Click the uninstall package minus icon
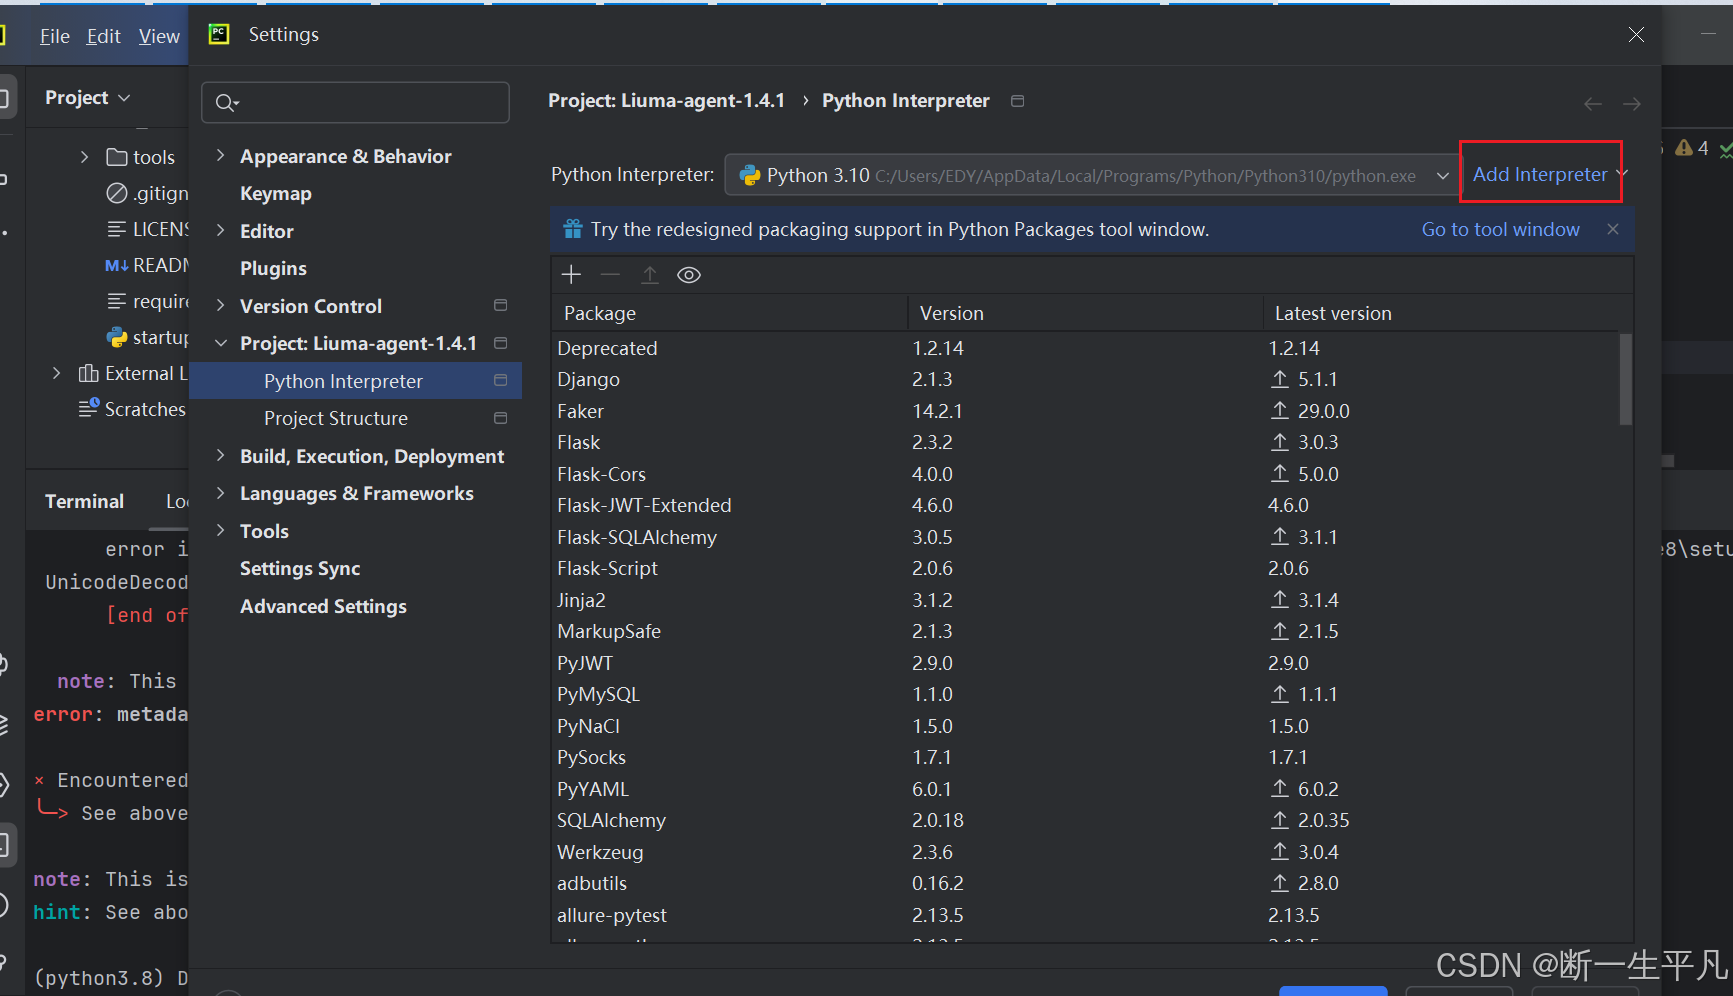Screen dimensions: 1733x996 coord(610,275)
